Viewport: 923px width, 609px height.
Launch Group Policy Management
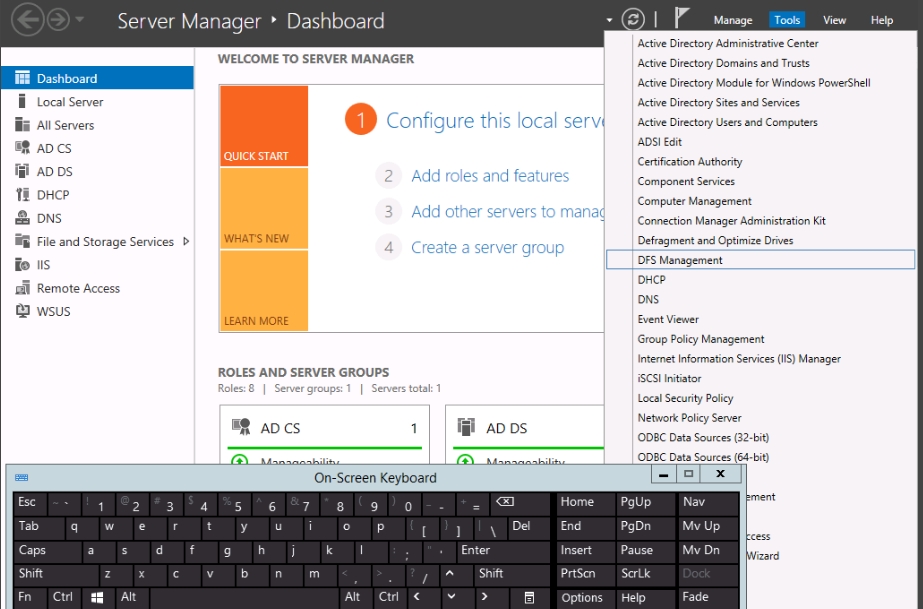click(x=761, y=339)
